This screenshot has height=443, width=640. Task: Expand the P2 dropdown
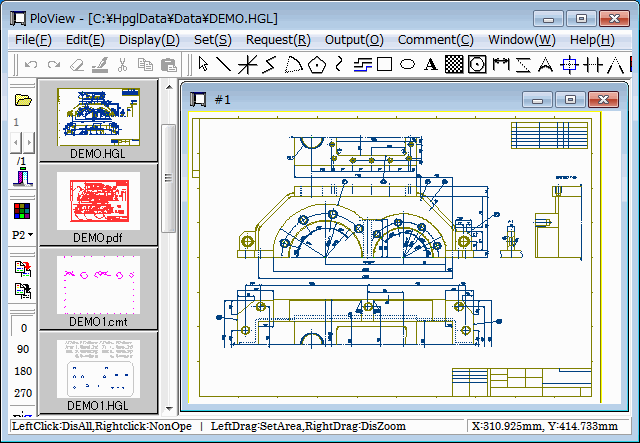(23, 234)
